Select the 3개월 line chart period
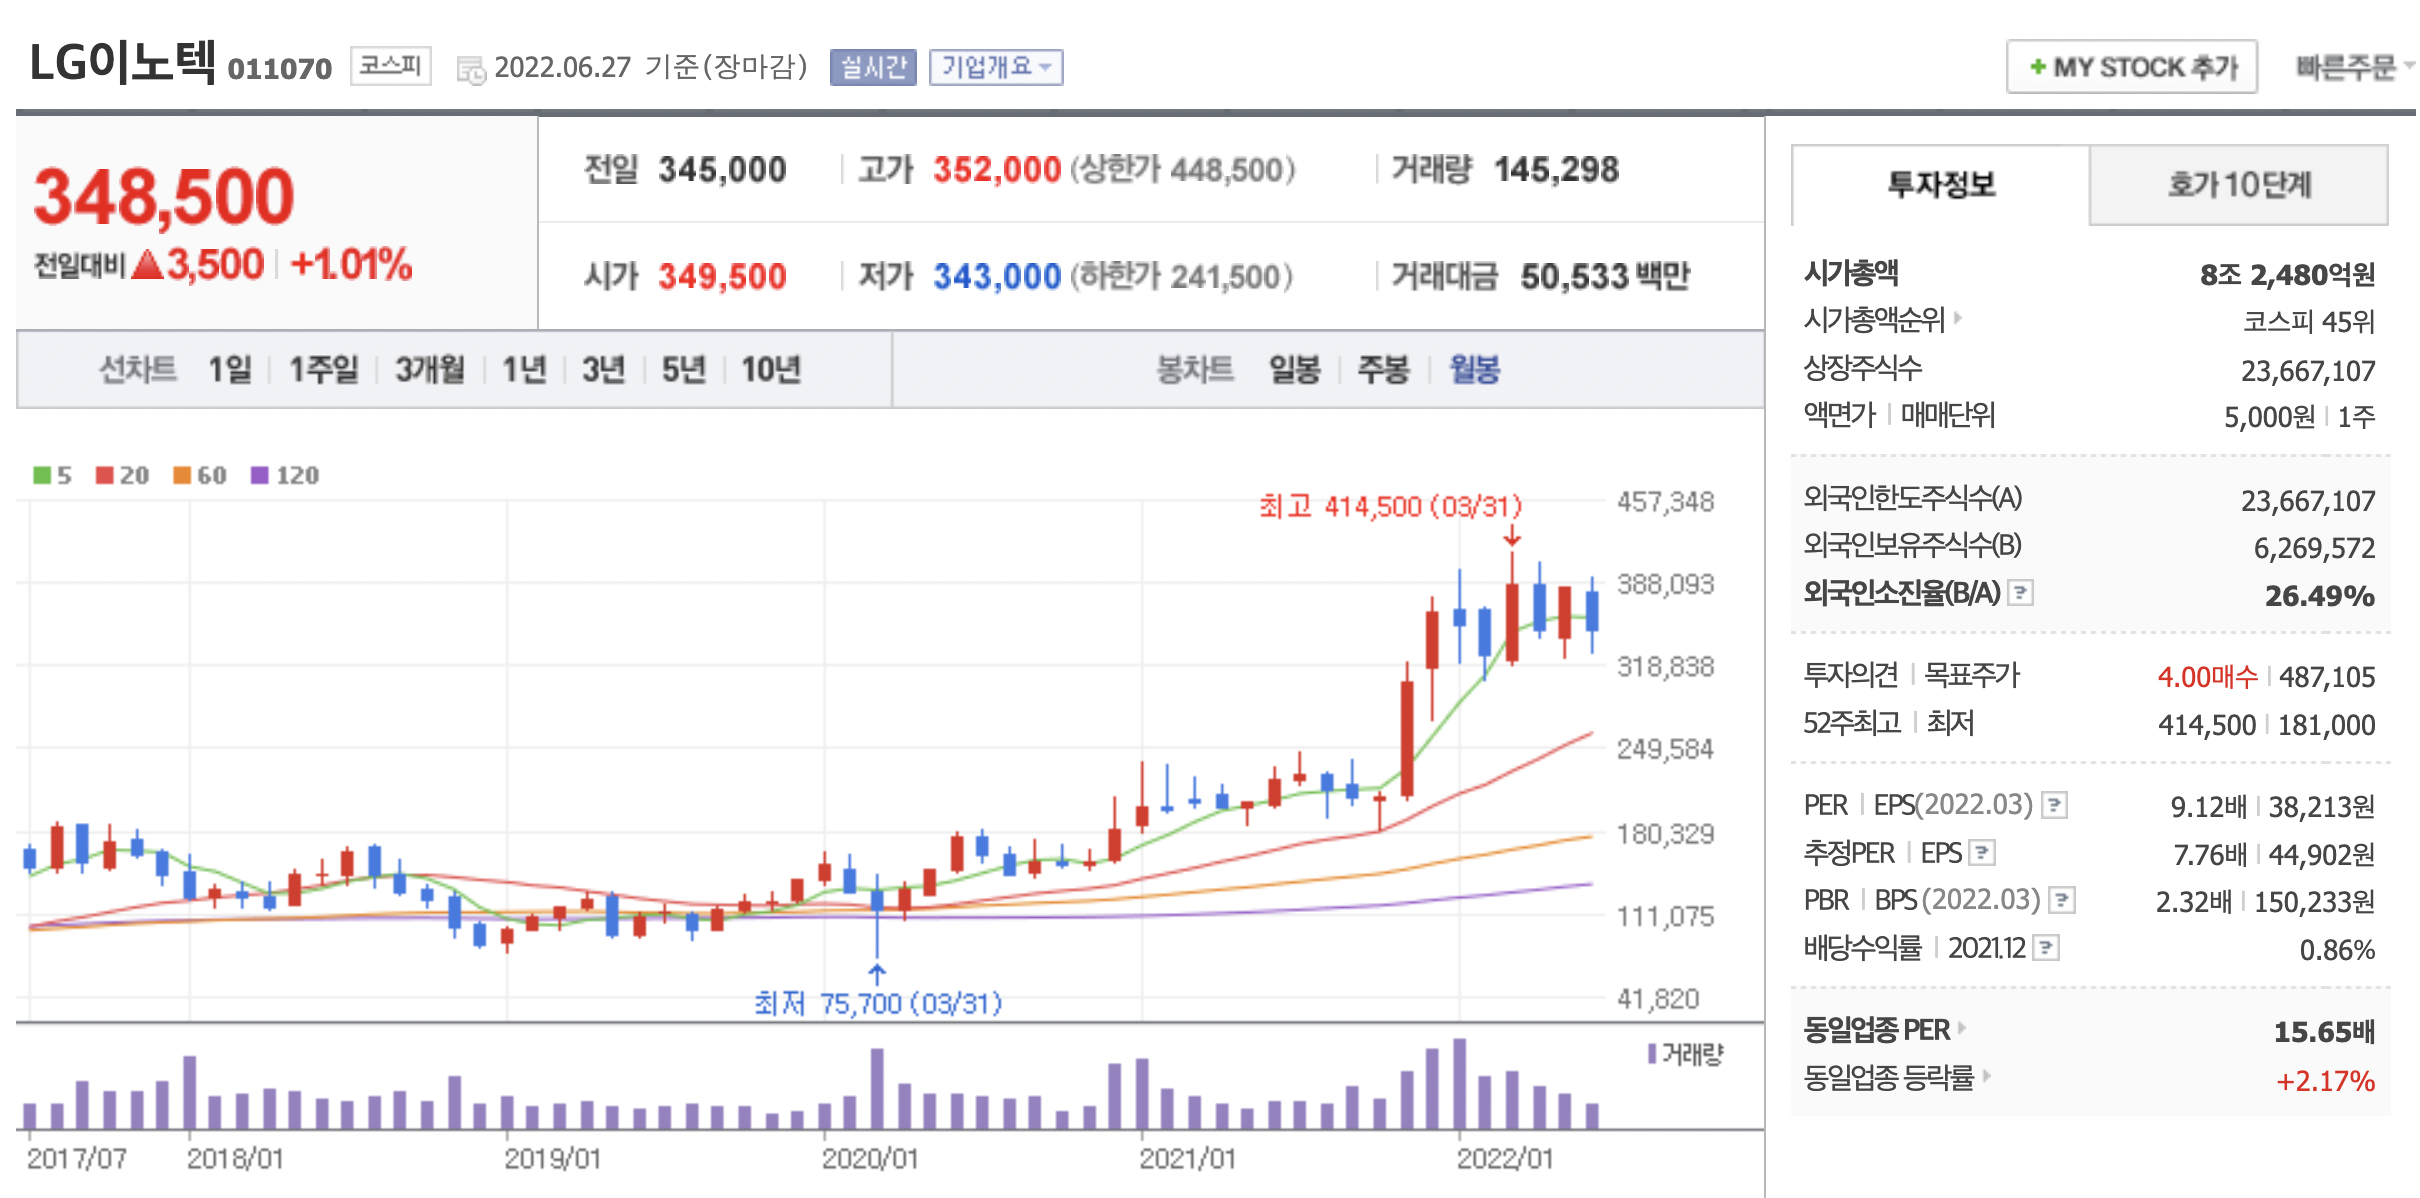Screen dimensions: 2420x1198 click(x=430, y=369)
